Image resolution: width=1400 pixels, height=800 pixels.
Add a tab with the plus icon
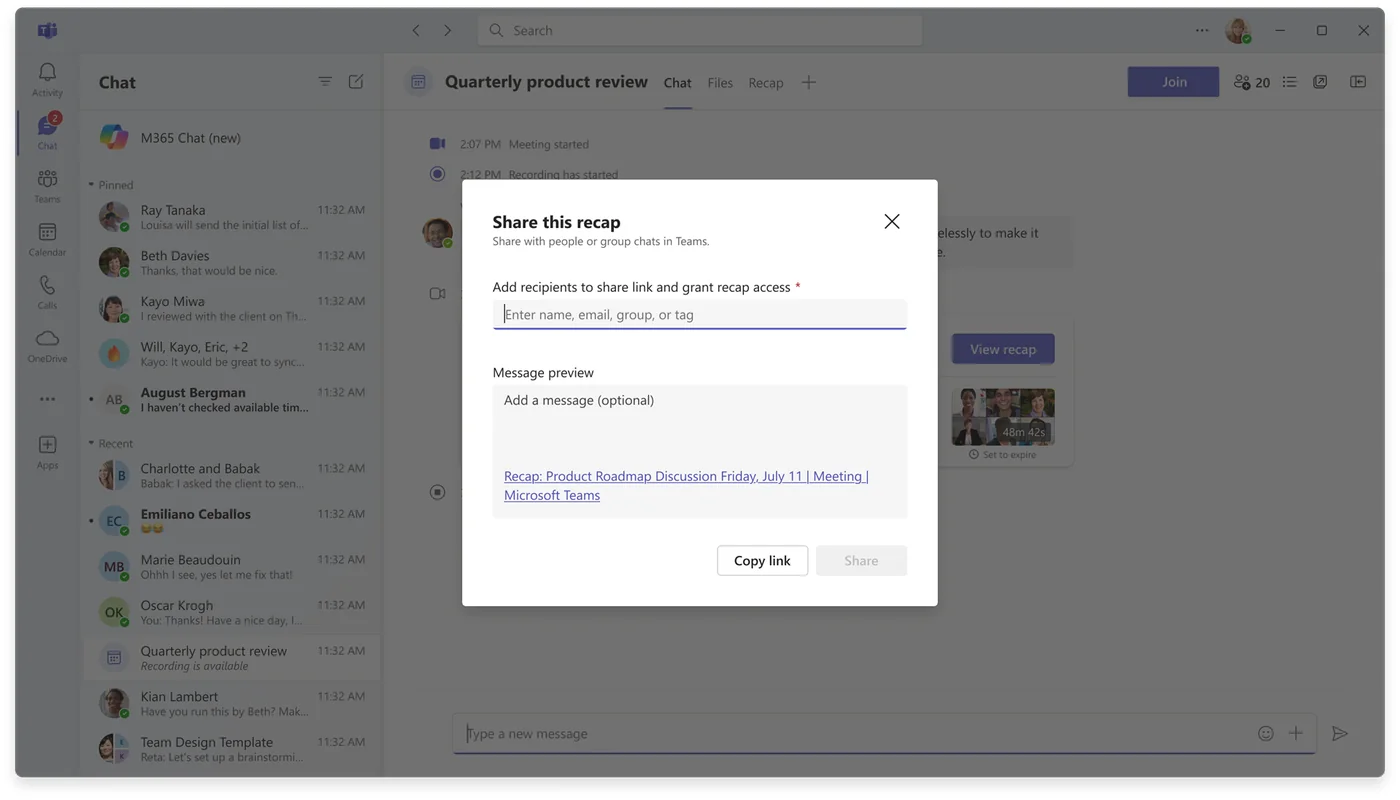pos(808,82)
